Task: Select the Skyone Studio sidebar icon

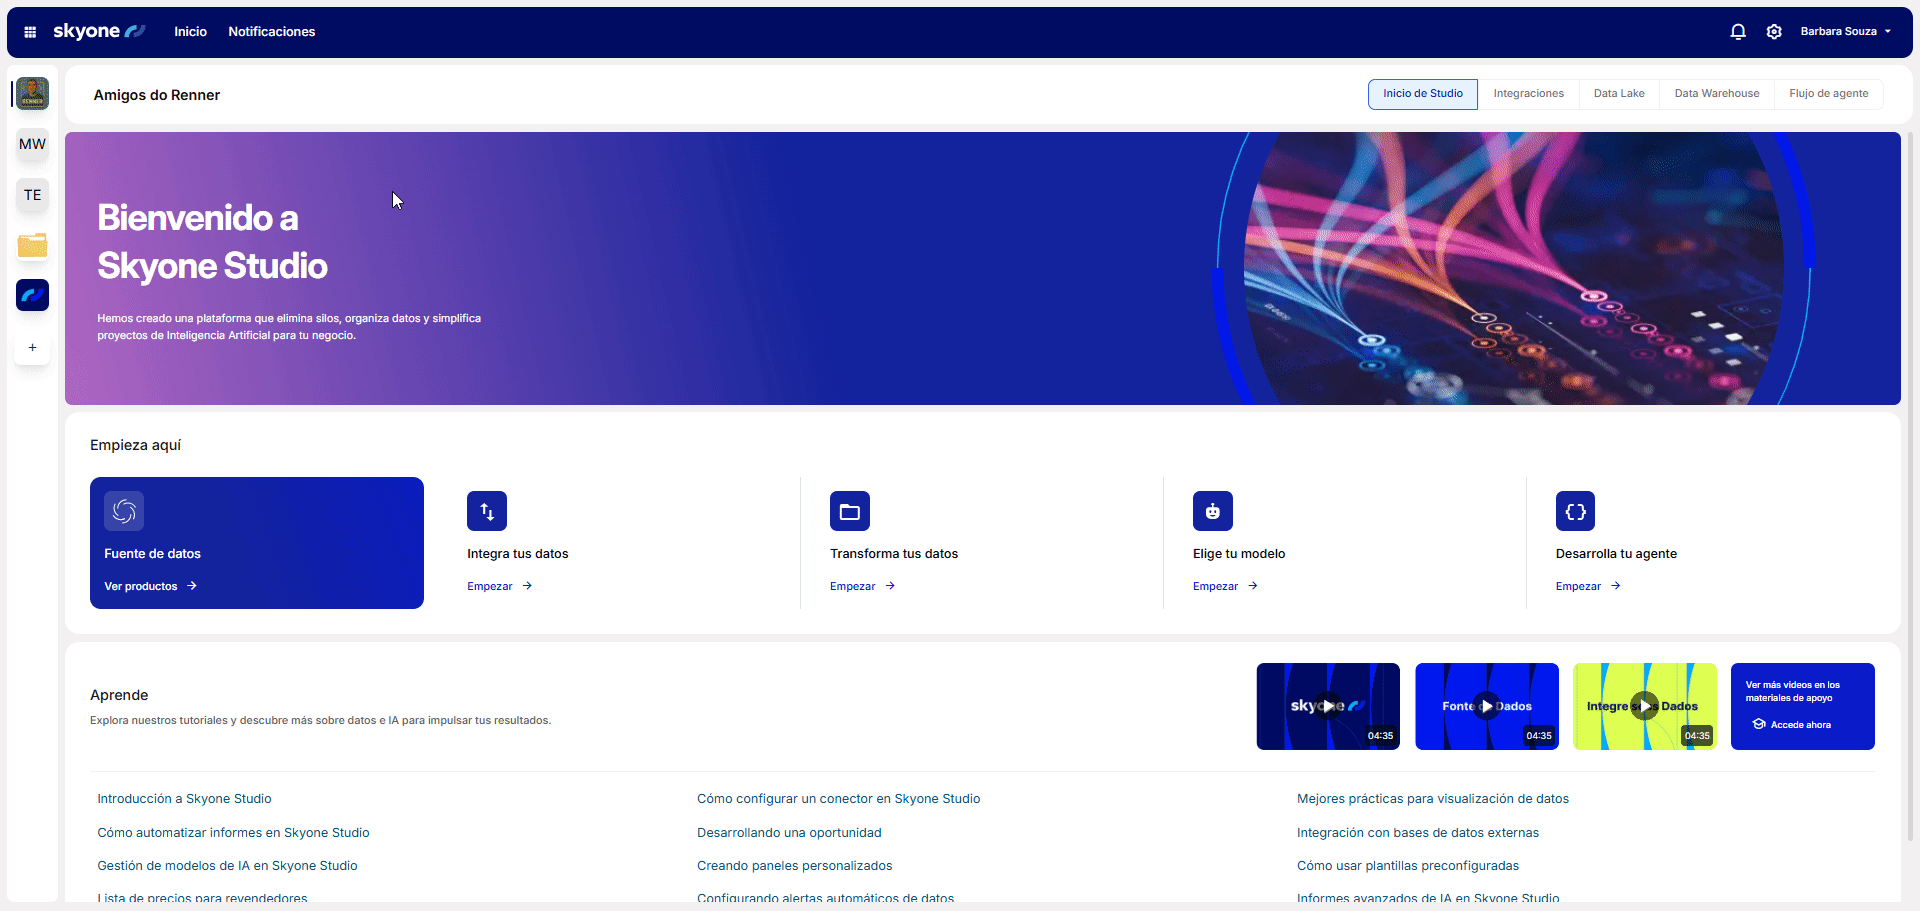Action: [33, 295]
